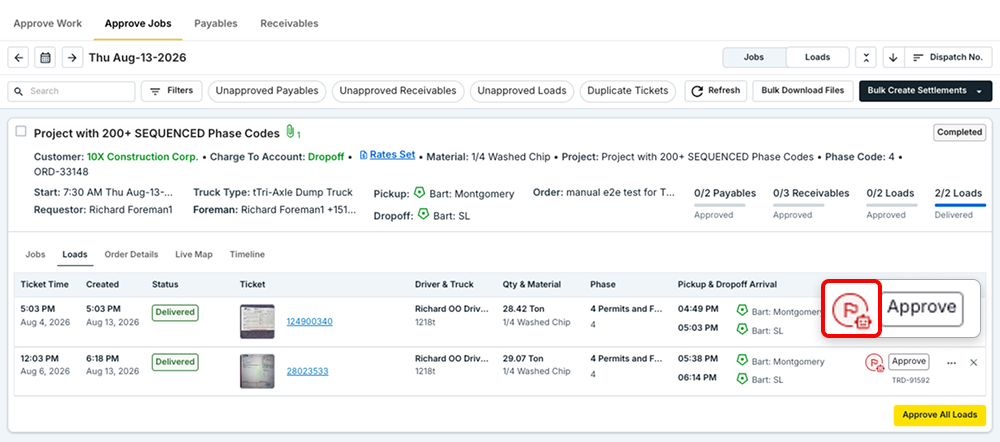This screenshot has width=1000, height=442.
Task: Click Delivered status badge for 5:03 PM load
Action: coord(175,313)
